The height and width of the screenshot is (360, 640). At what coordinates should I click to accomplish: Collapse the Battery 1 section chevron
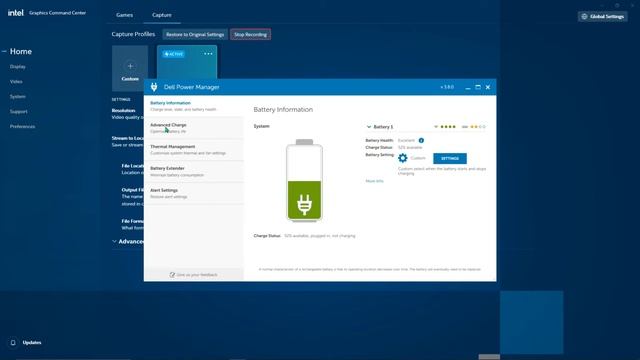(369, 127)
